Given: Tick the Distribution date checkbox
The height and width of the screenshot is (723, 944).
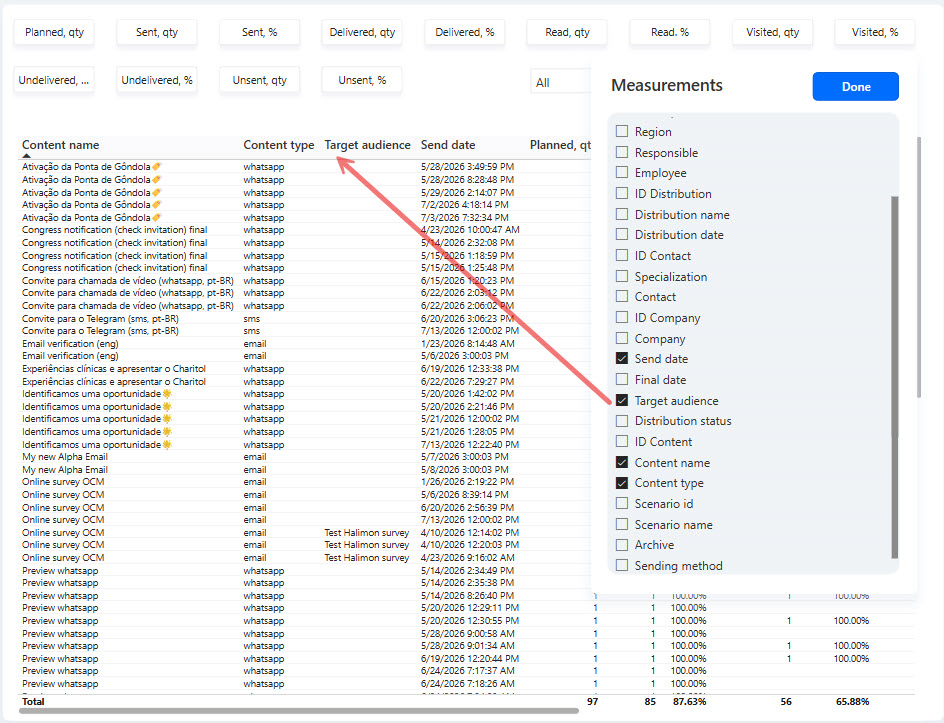Looking at the screenshot, I should pyautogui.click(x=622, y=235).
